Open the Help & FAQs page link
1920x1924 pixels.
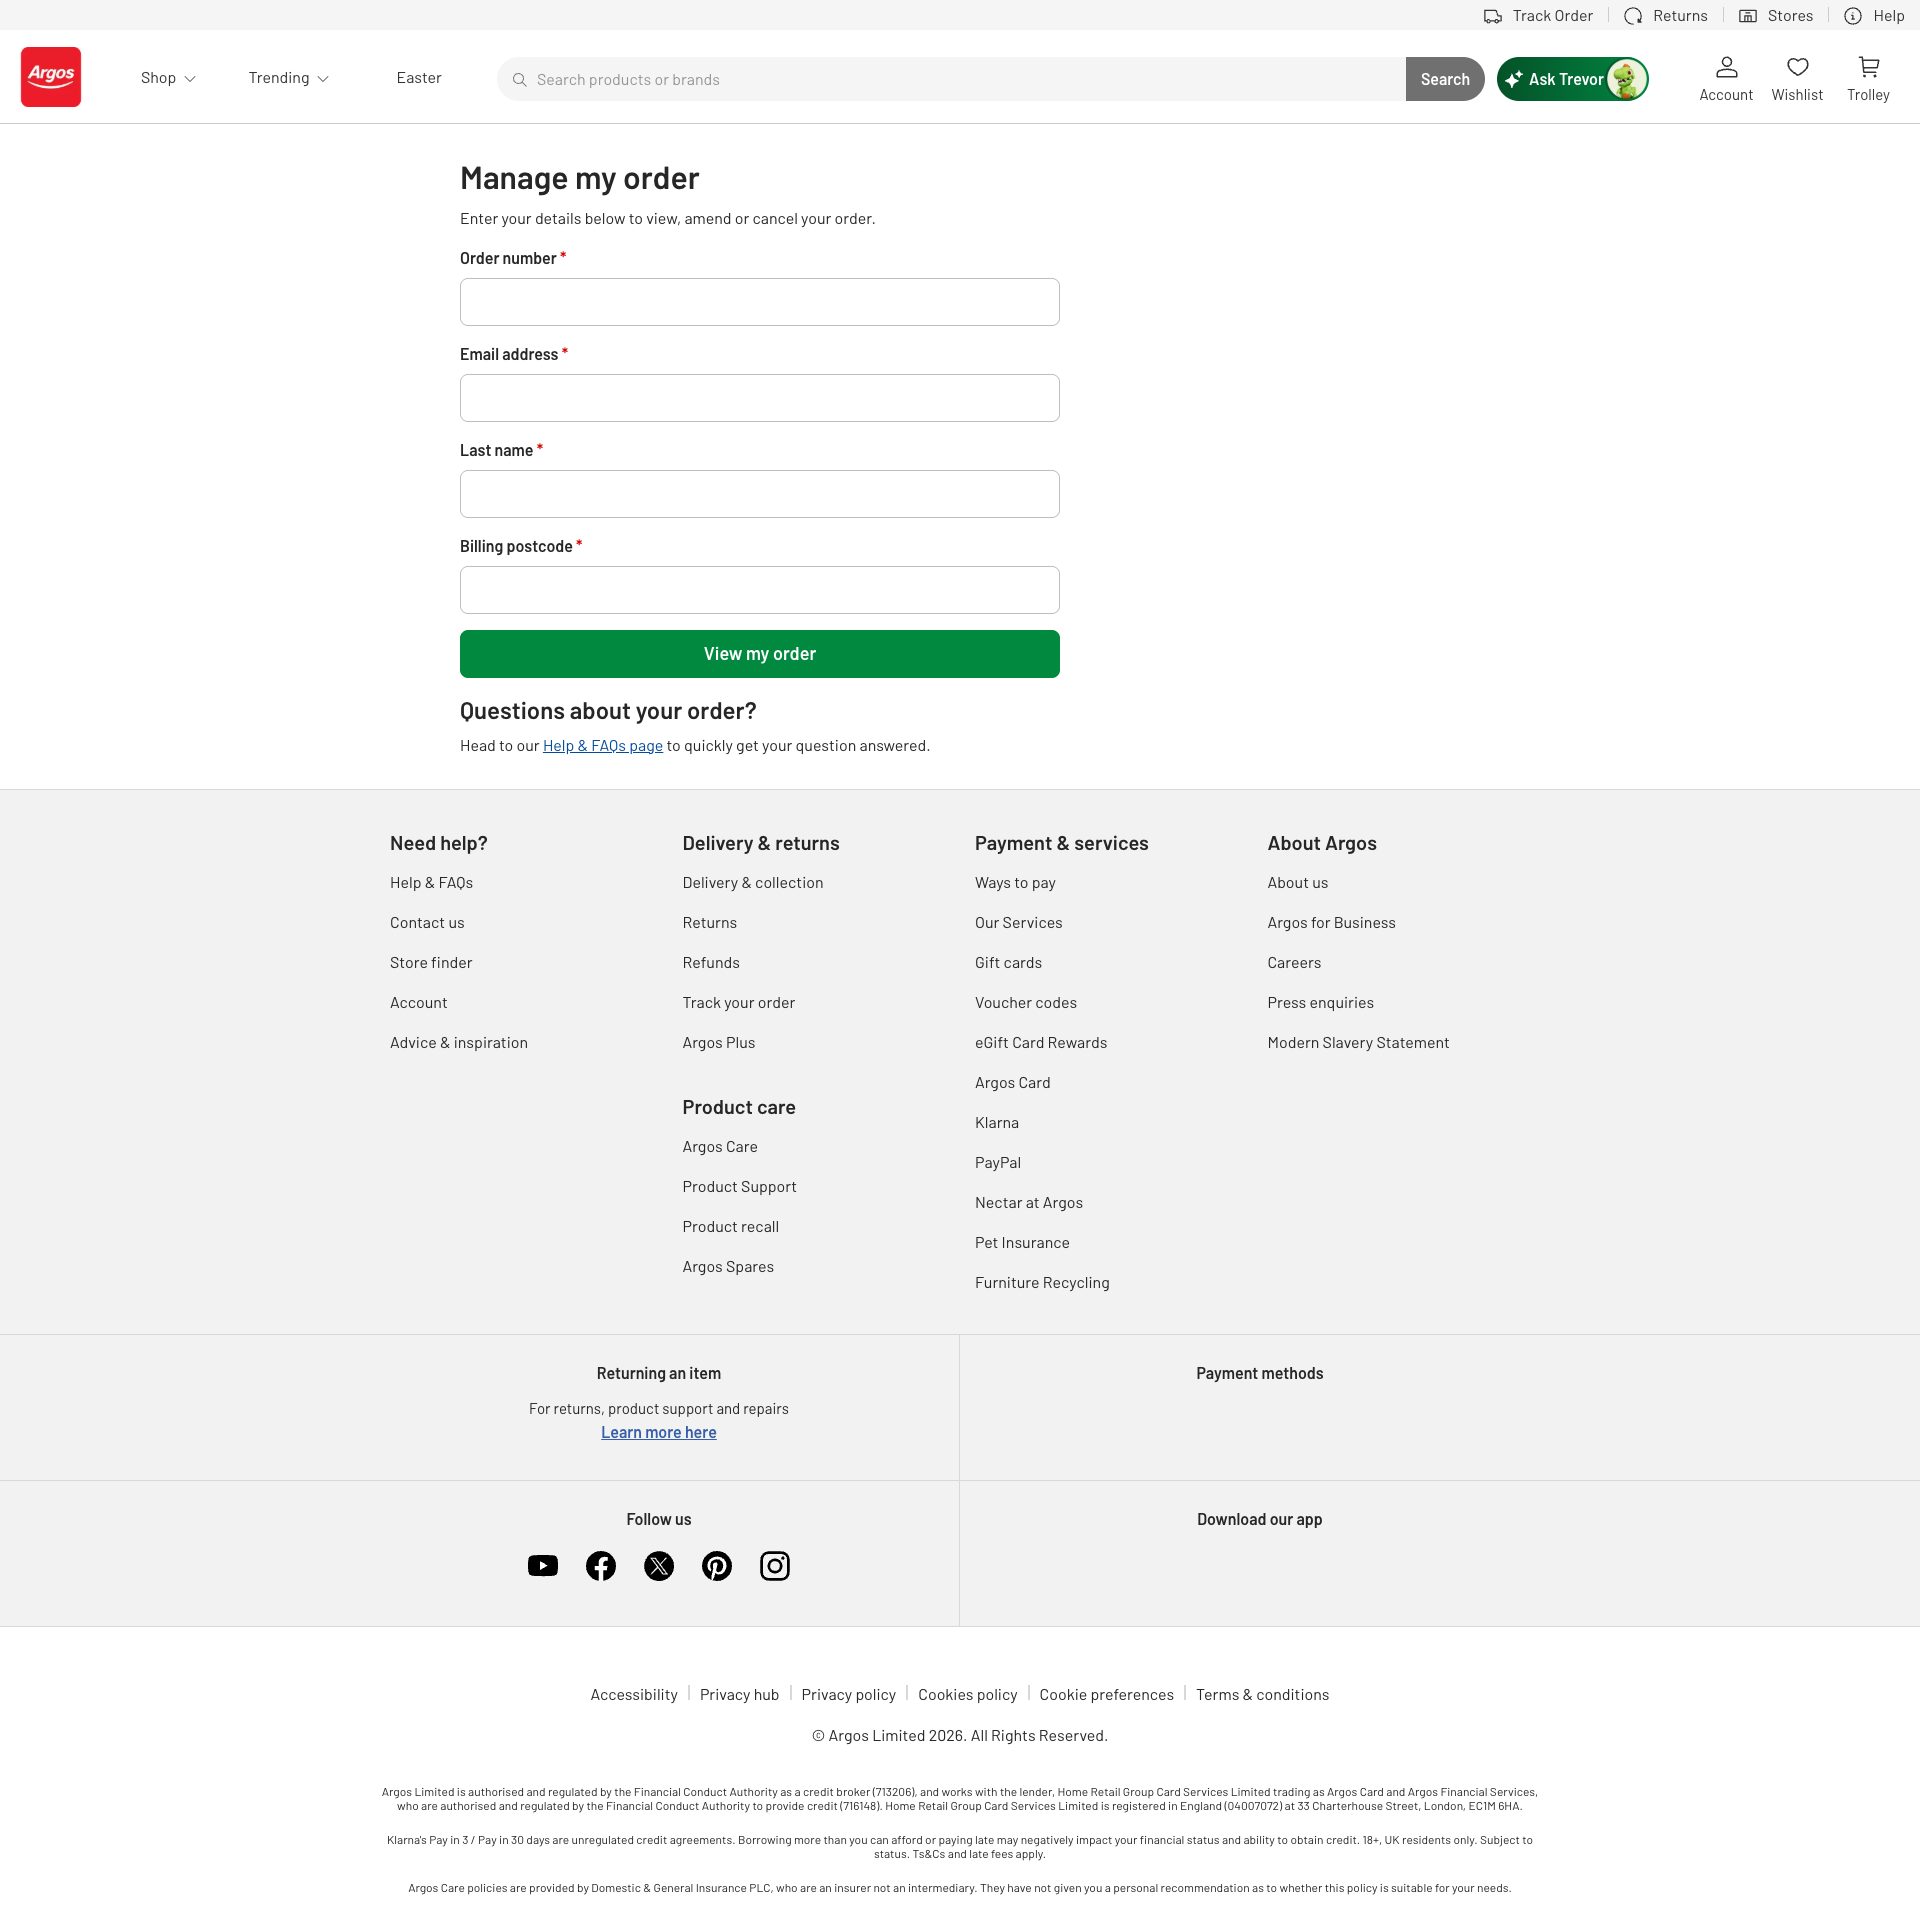point(601,745)
